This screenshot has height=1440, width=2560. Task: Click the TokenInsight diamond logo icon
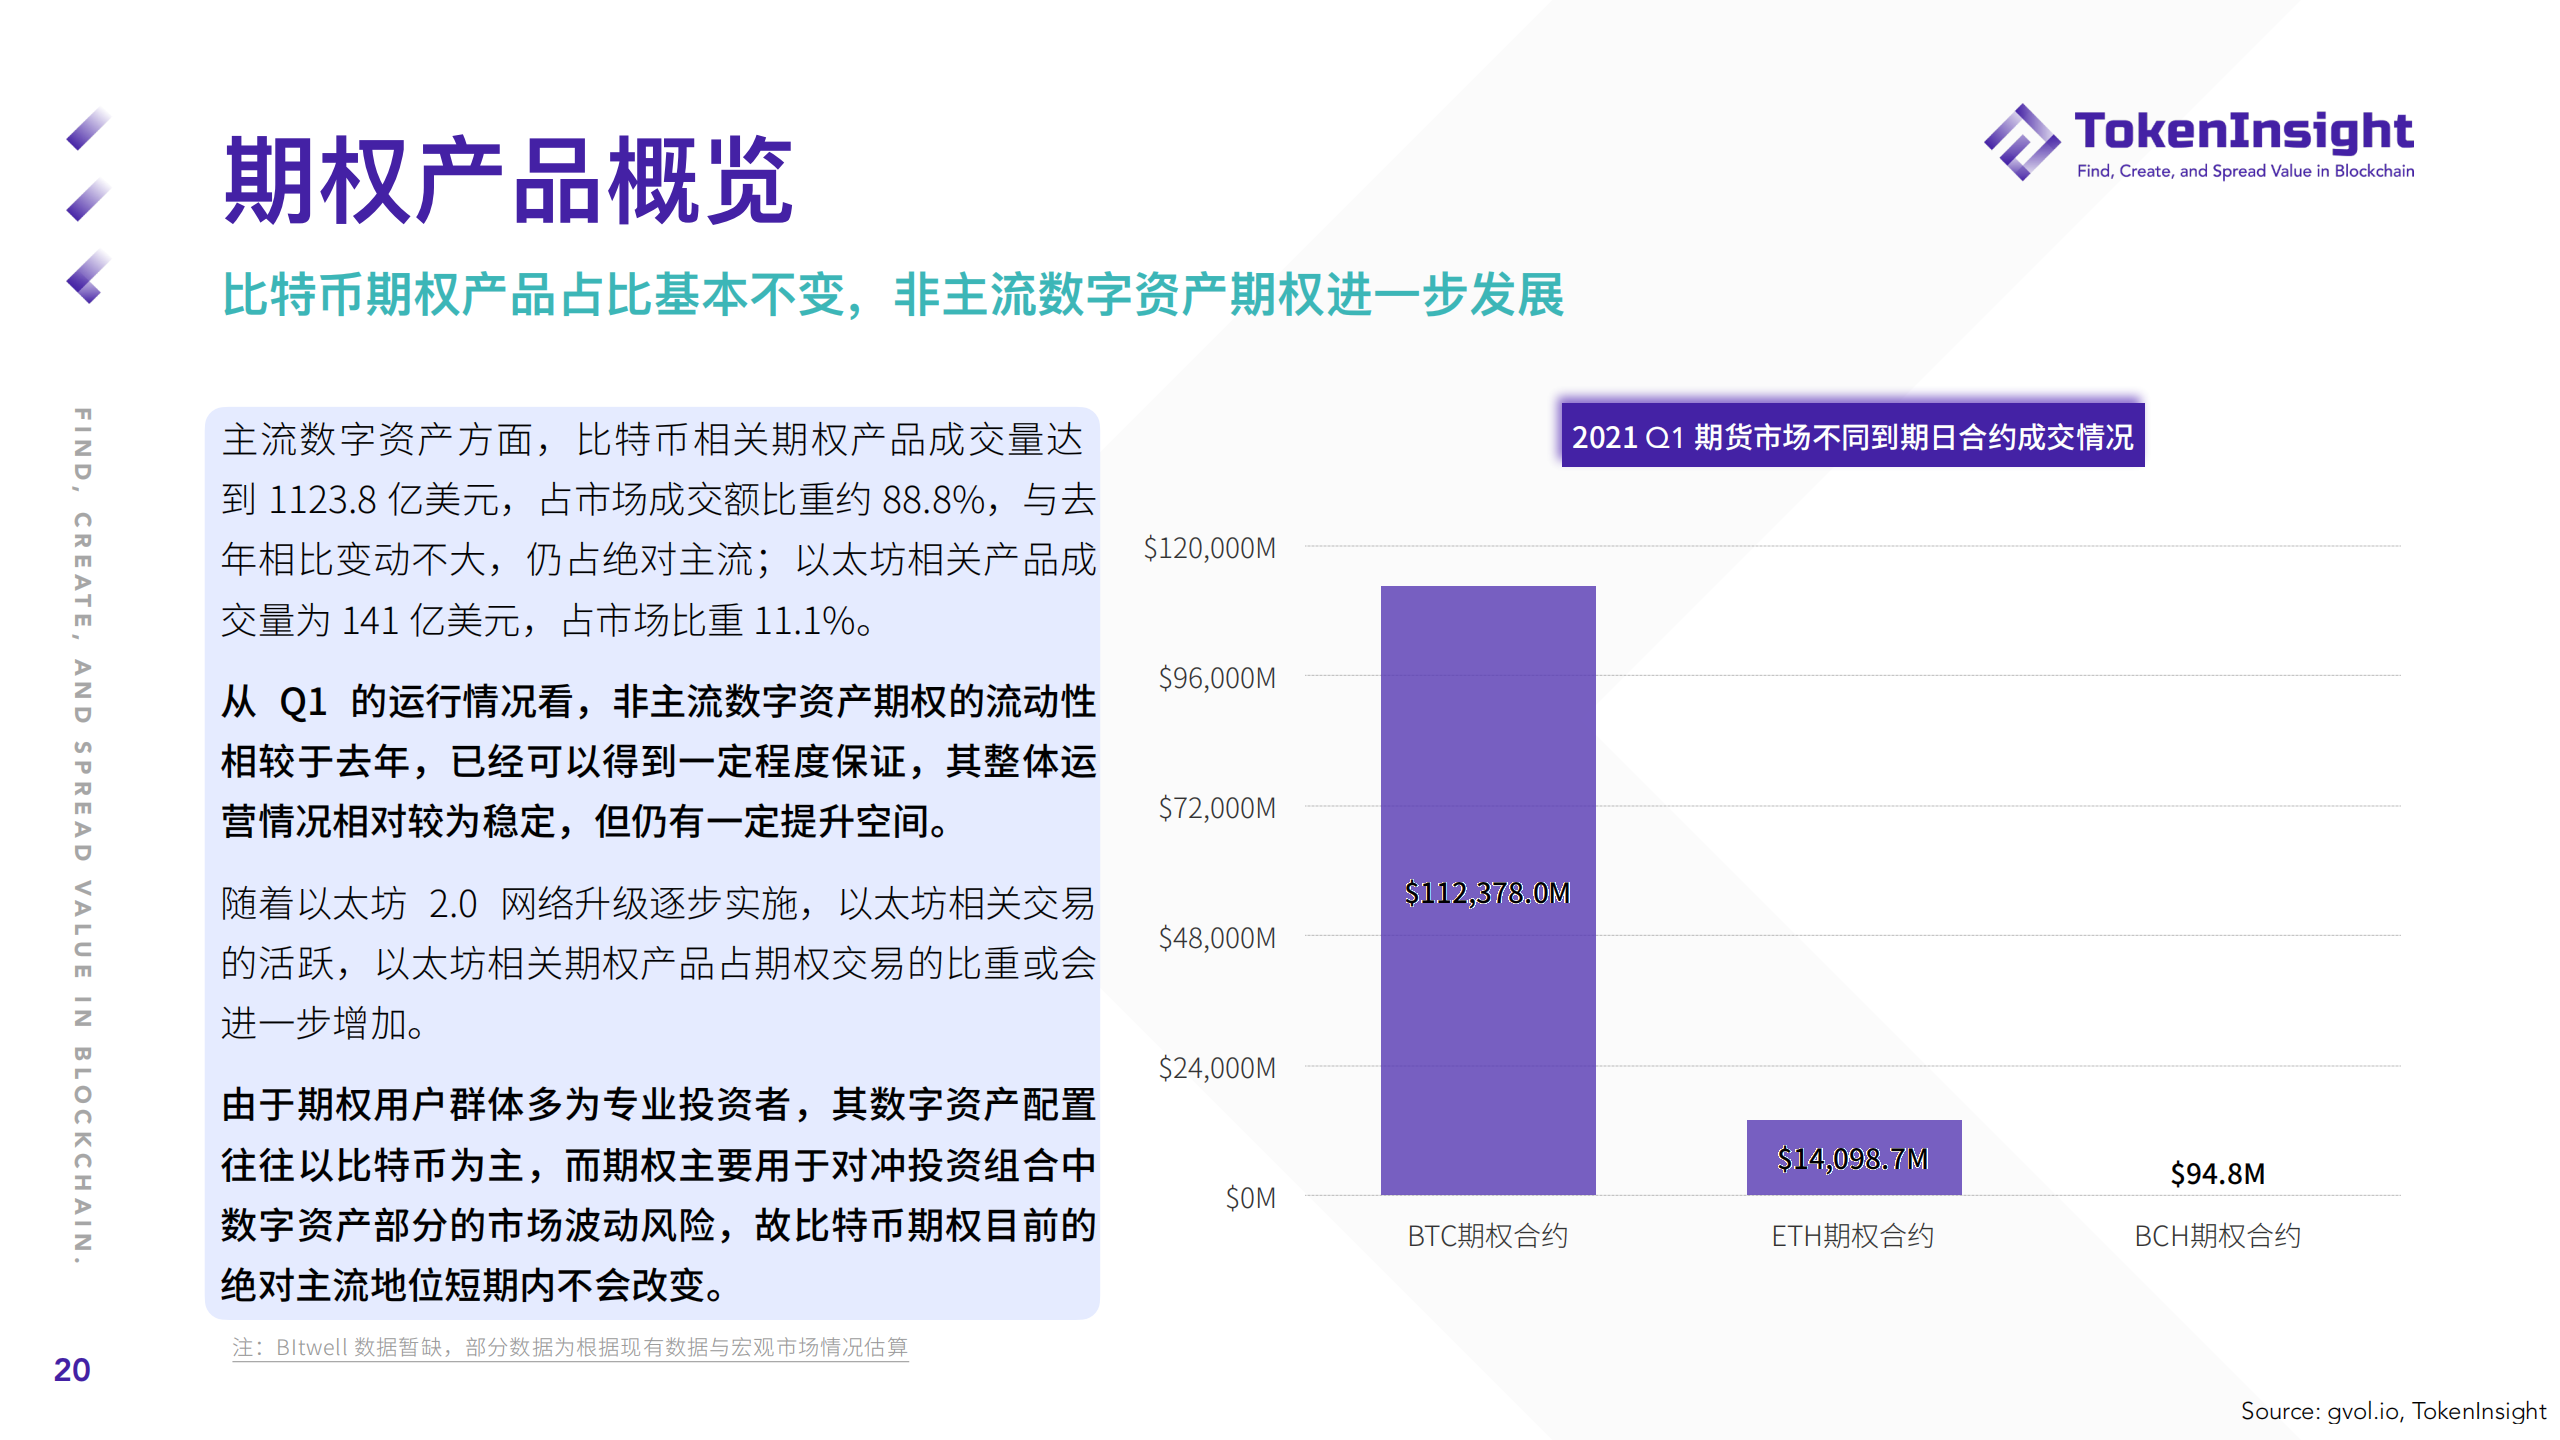[x=2021, y=143]
